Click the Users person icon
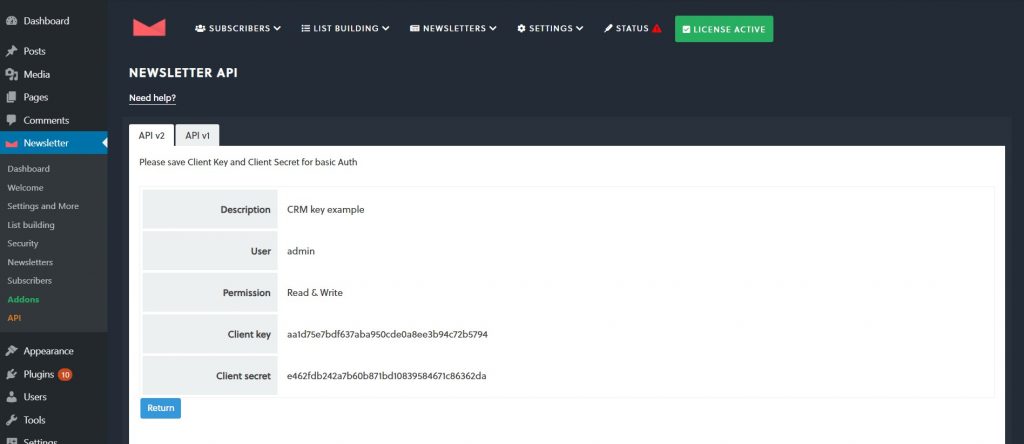The height and width of the screenshot is (444, 1024). pyautogui.click(x=12, y=397)
